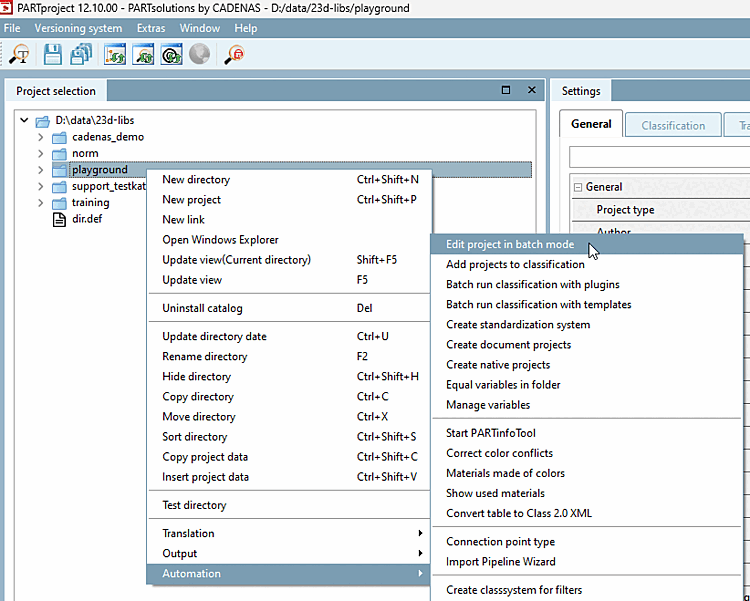
Task: Click the text search magnifier icon in toolbar
Action: (x=19, y=54)
